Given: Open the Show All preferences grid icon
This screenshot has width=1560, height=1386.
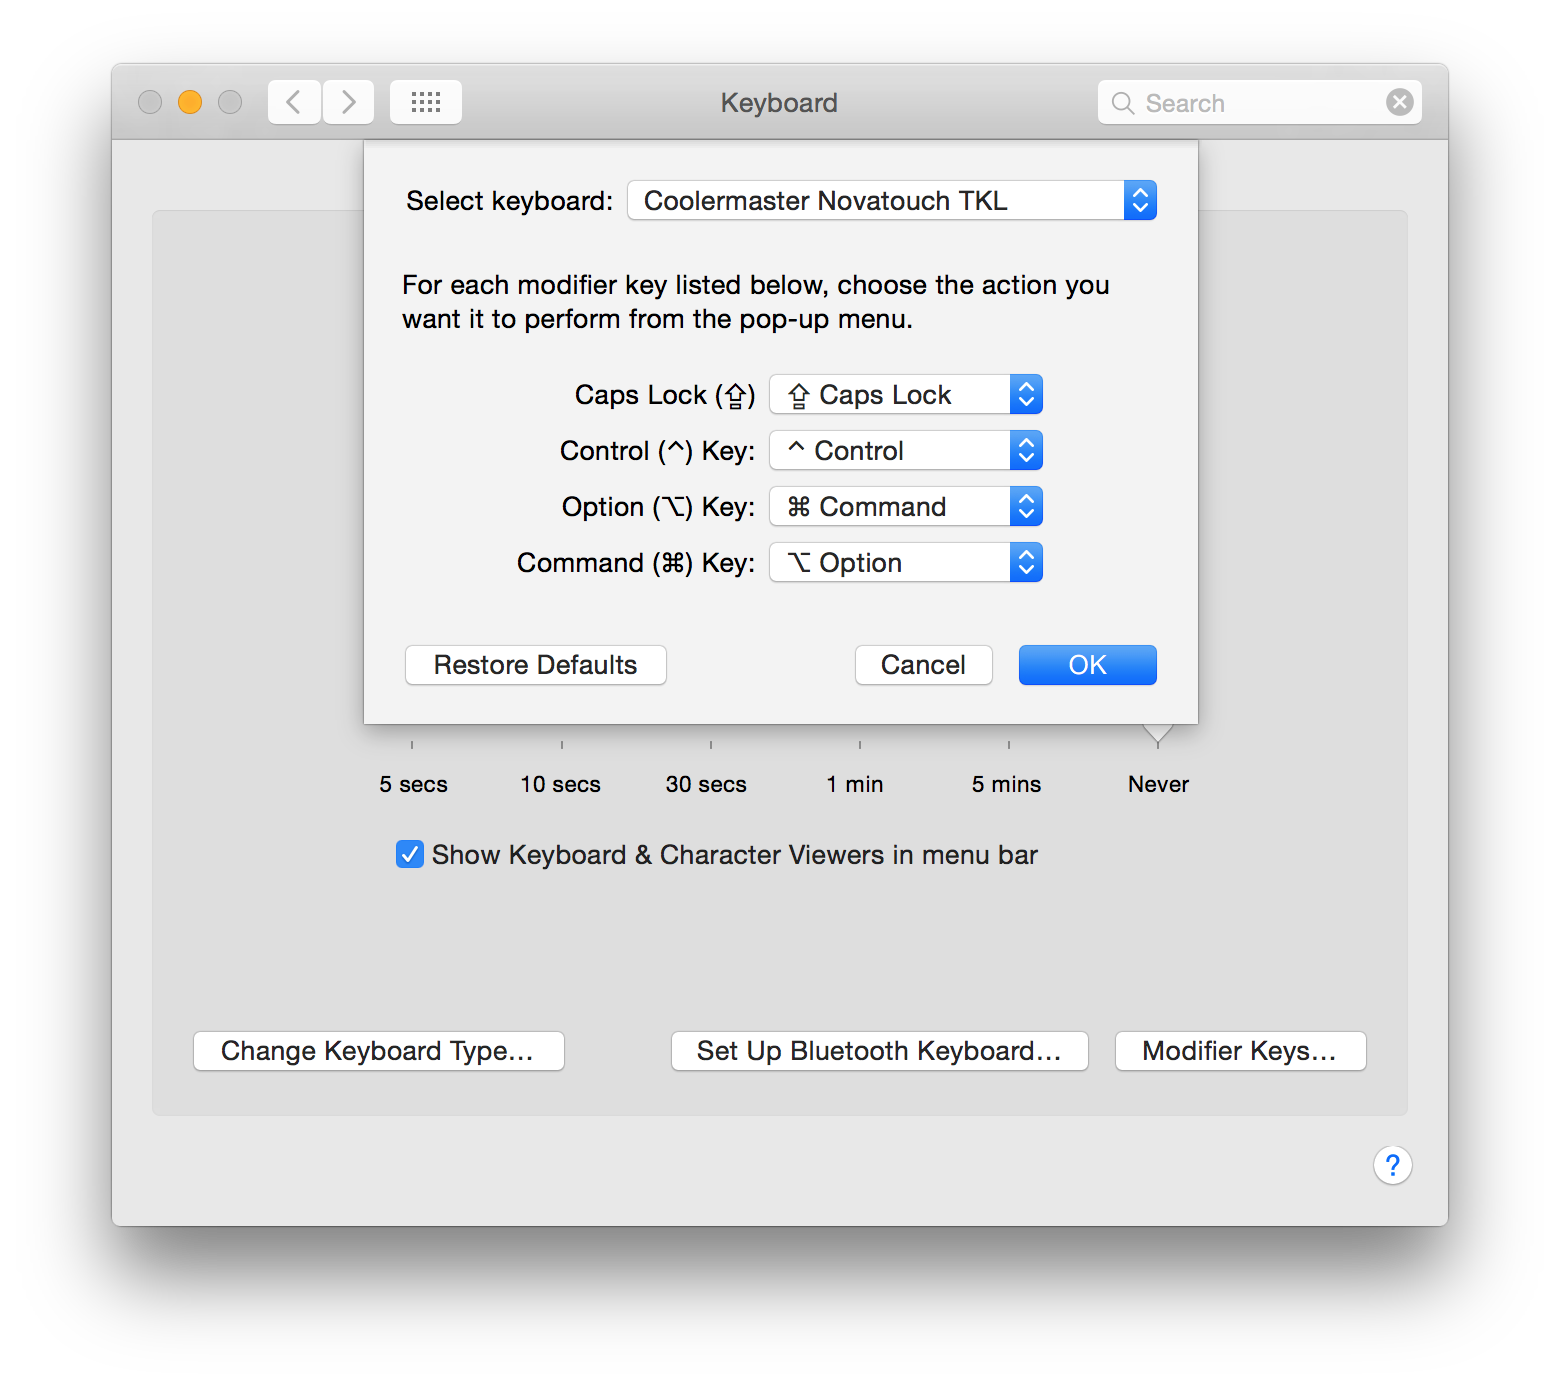Looking at the screenshot, I should tap(425, 101).
